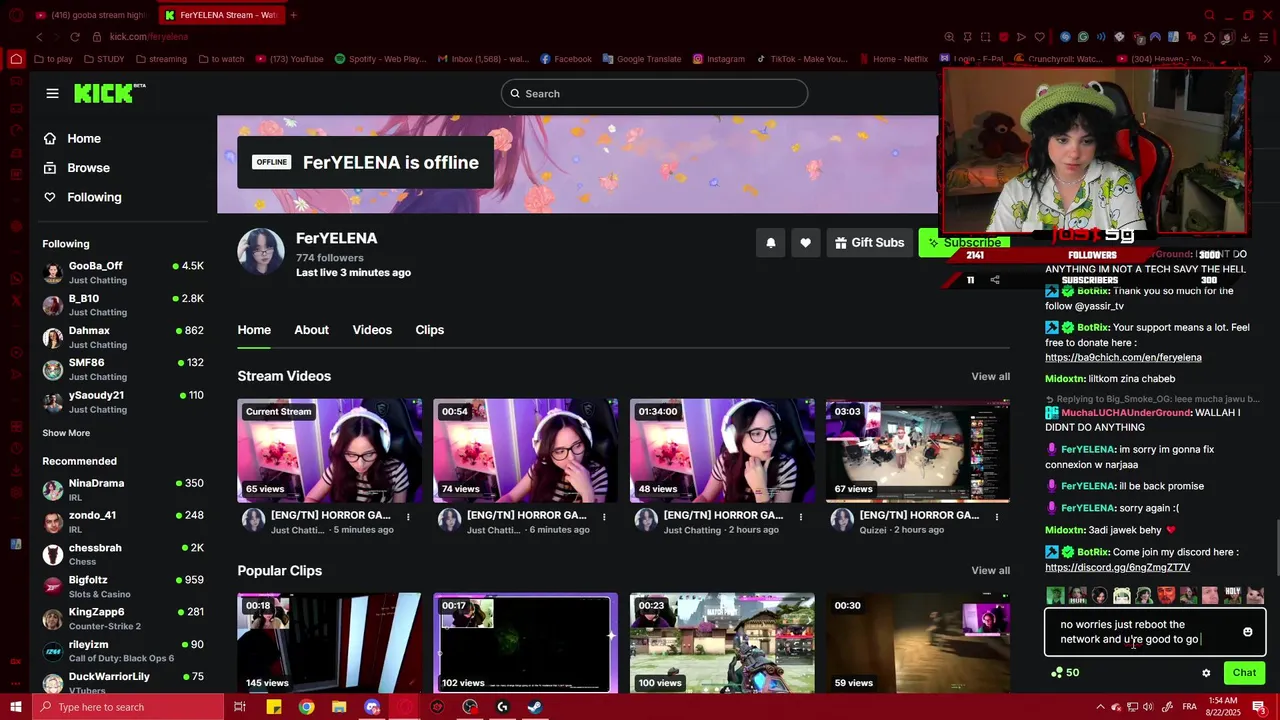Screen dimensions: 1280x720
Task: Switch to the Videos tab
Action: (372, 330)
